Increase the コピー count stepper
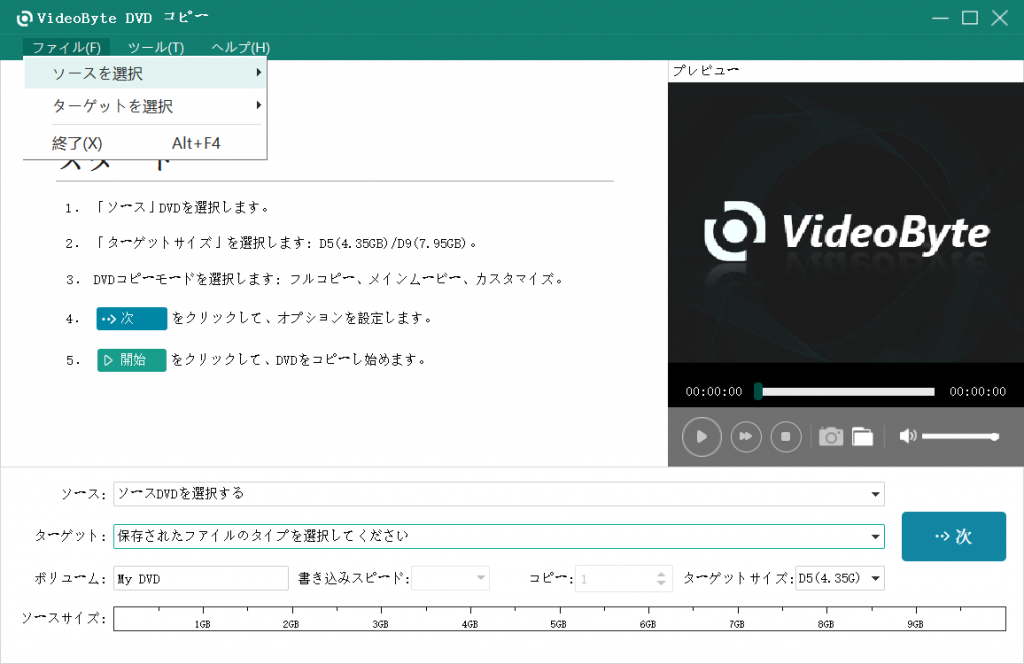The height and width of the screenshot is (664, 1024). point(661,573)
